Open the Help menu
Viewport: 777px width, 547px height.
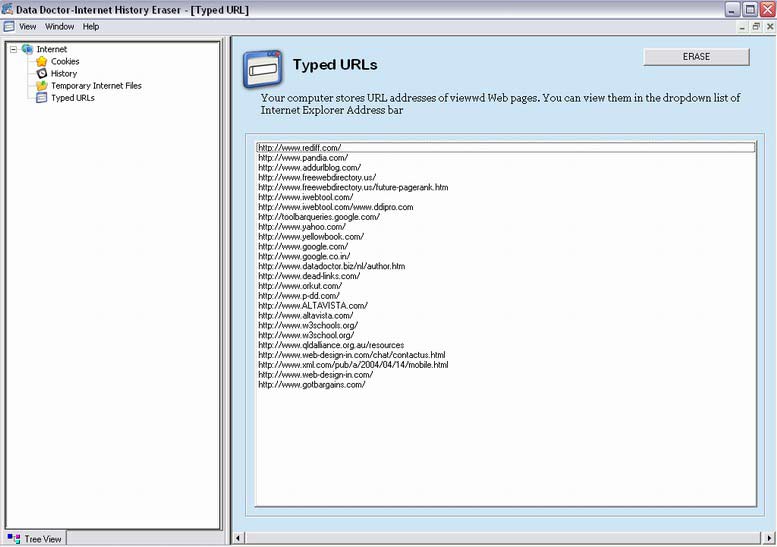click(91, 26)
